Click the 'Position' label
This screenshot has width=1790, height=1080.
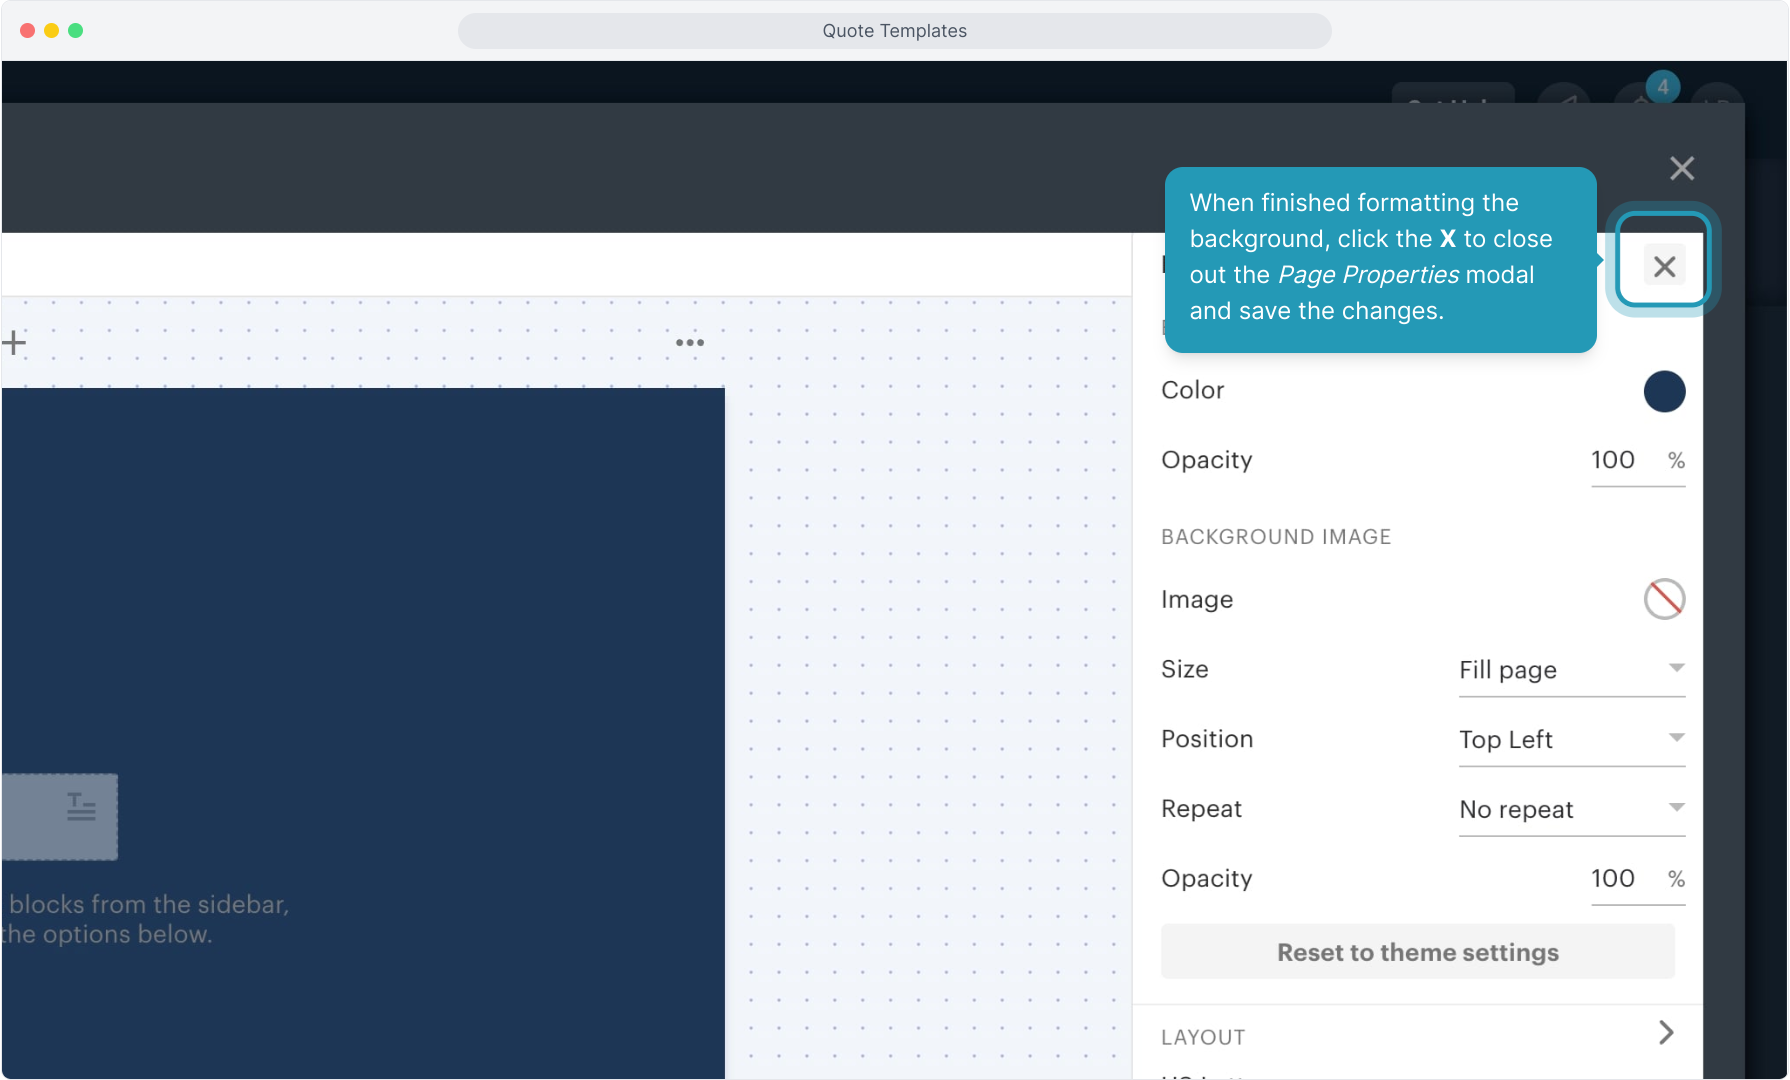click(x=1207, y=739)
